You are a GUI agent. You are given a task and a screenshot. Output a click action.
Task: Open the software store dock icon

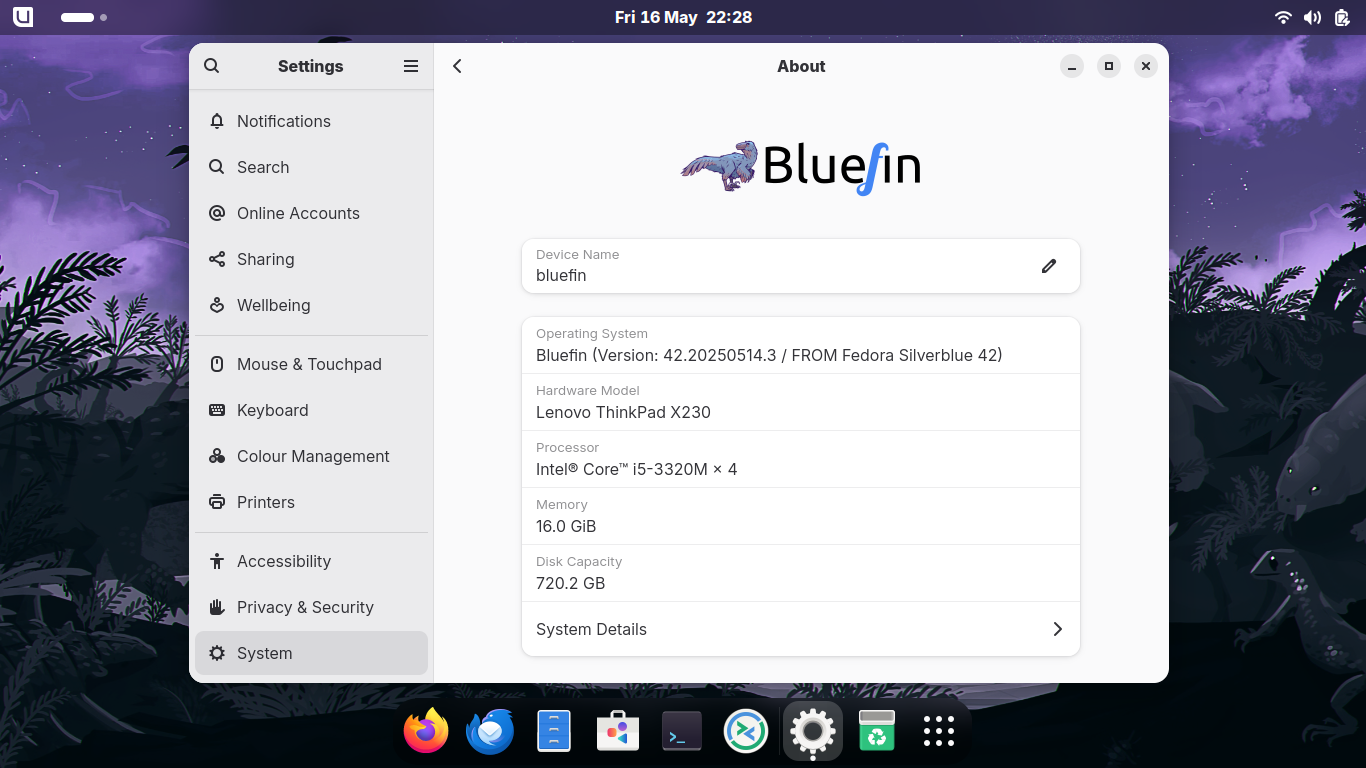pos(618,731)
